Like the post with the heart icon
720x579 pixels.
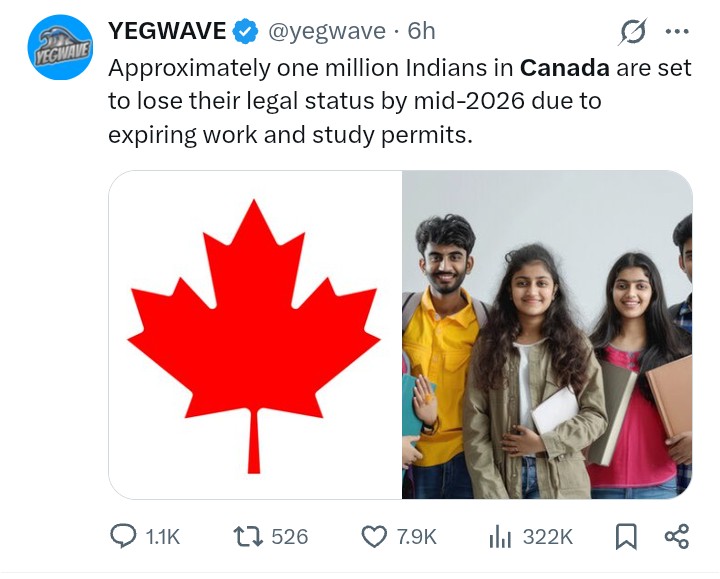coord(374,536)
